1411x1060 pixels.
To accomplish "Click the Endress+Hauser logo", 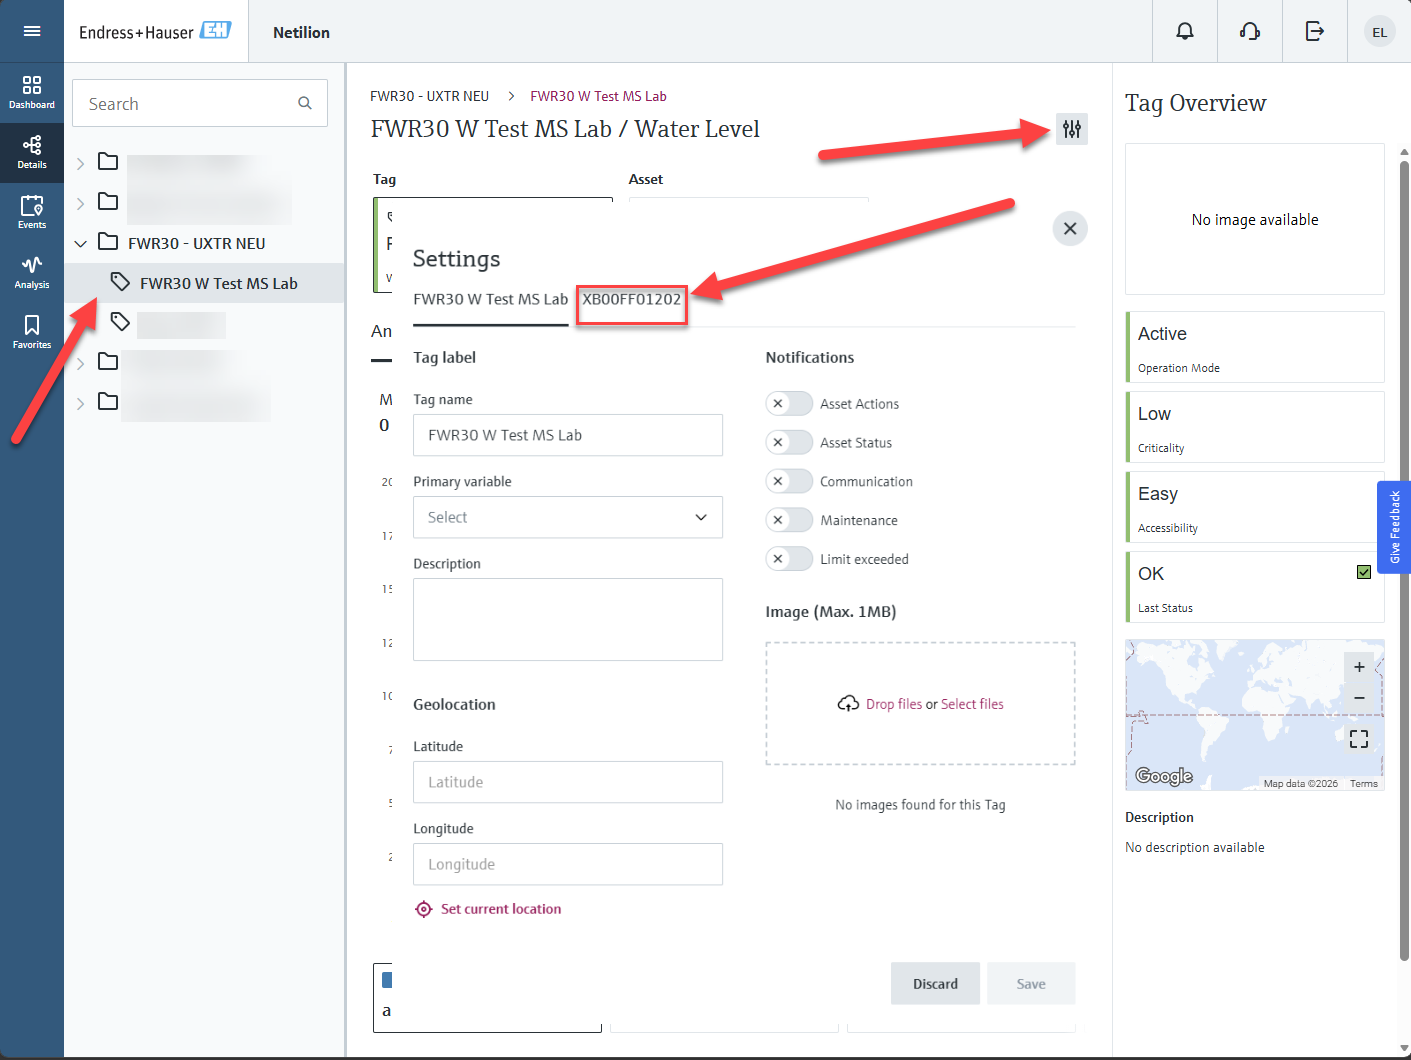I will (x=155, y=32).
